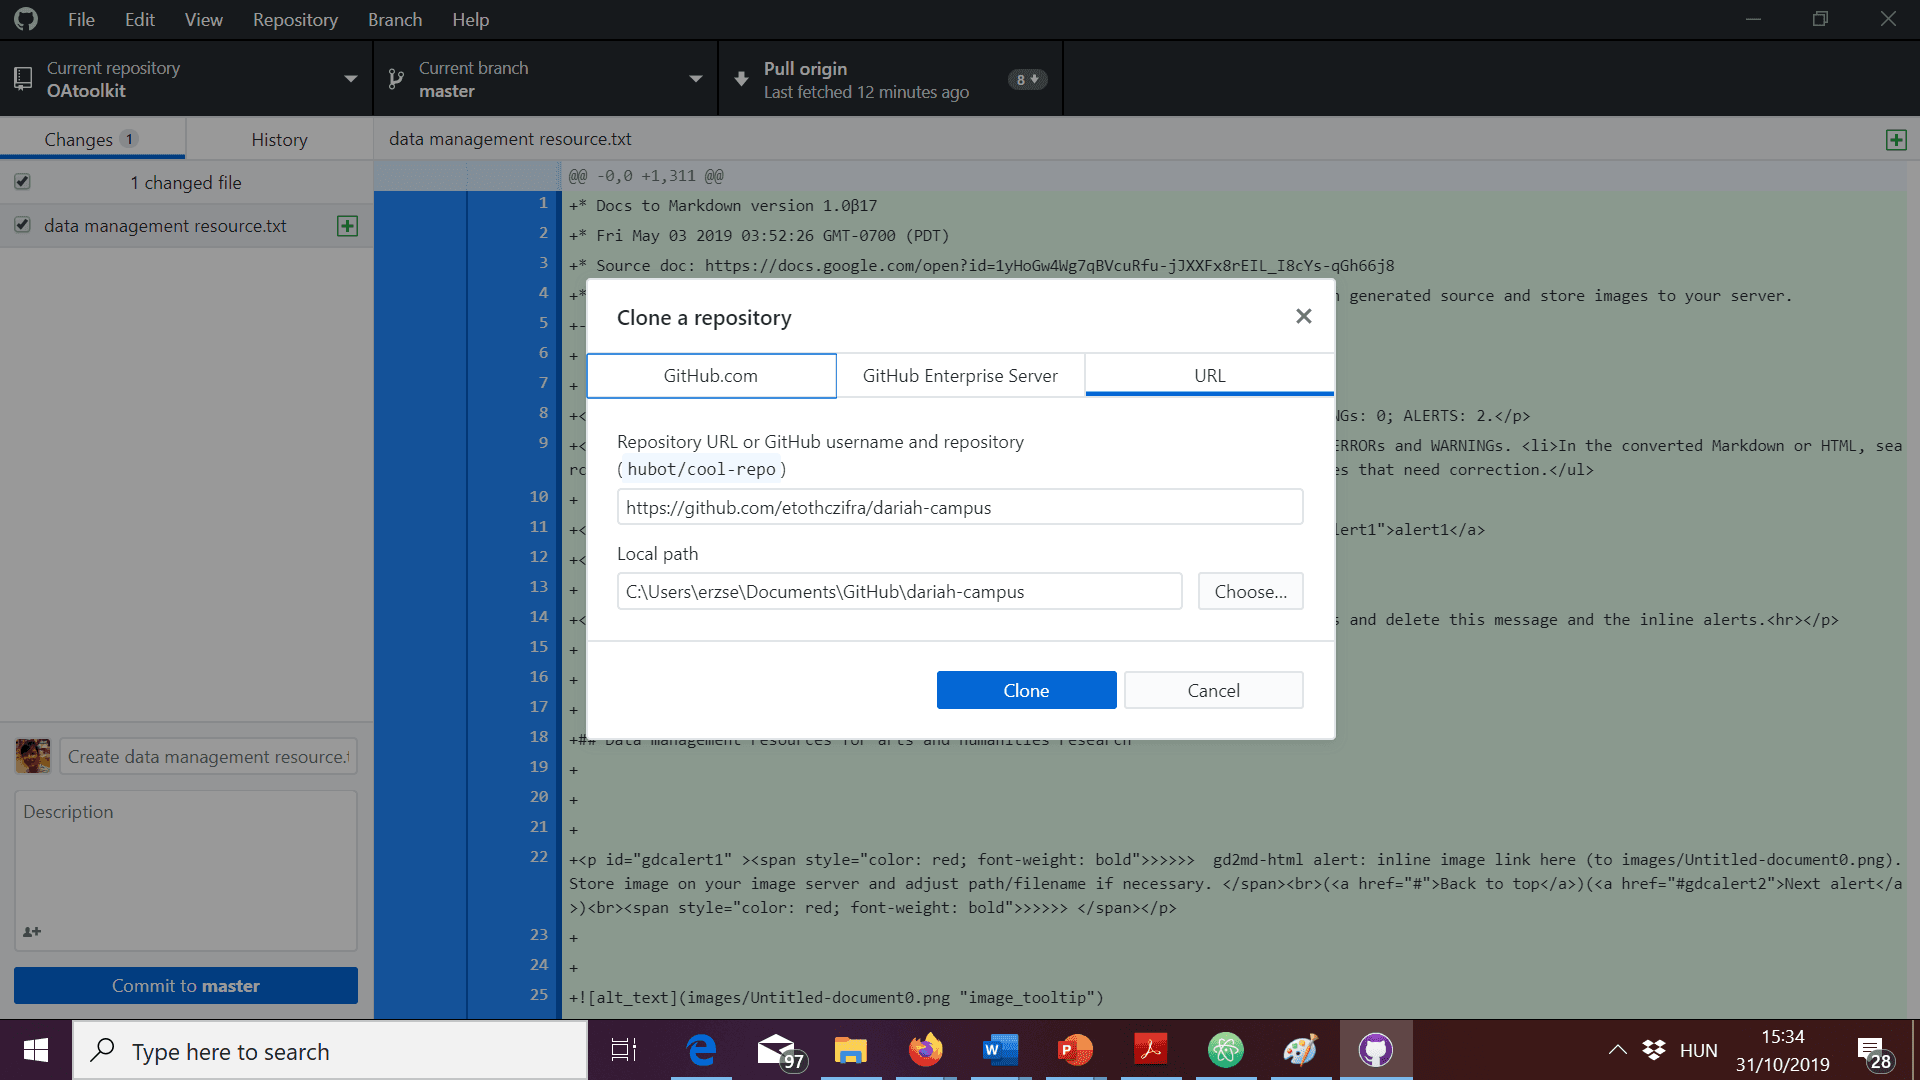Show hidden system tray icons chevron
This screenshot has width=1920, height=1080.
1617,1050
